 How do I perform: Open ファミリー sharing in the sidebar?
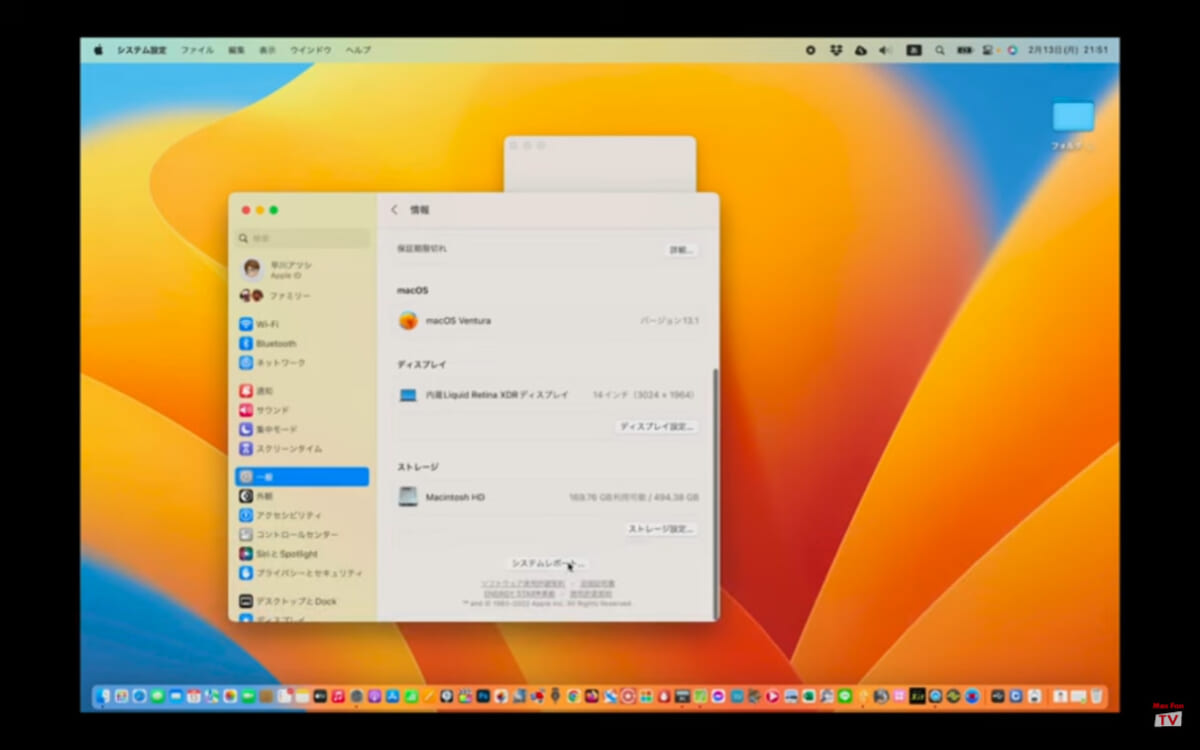302,296
